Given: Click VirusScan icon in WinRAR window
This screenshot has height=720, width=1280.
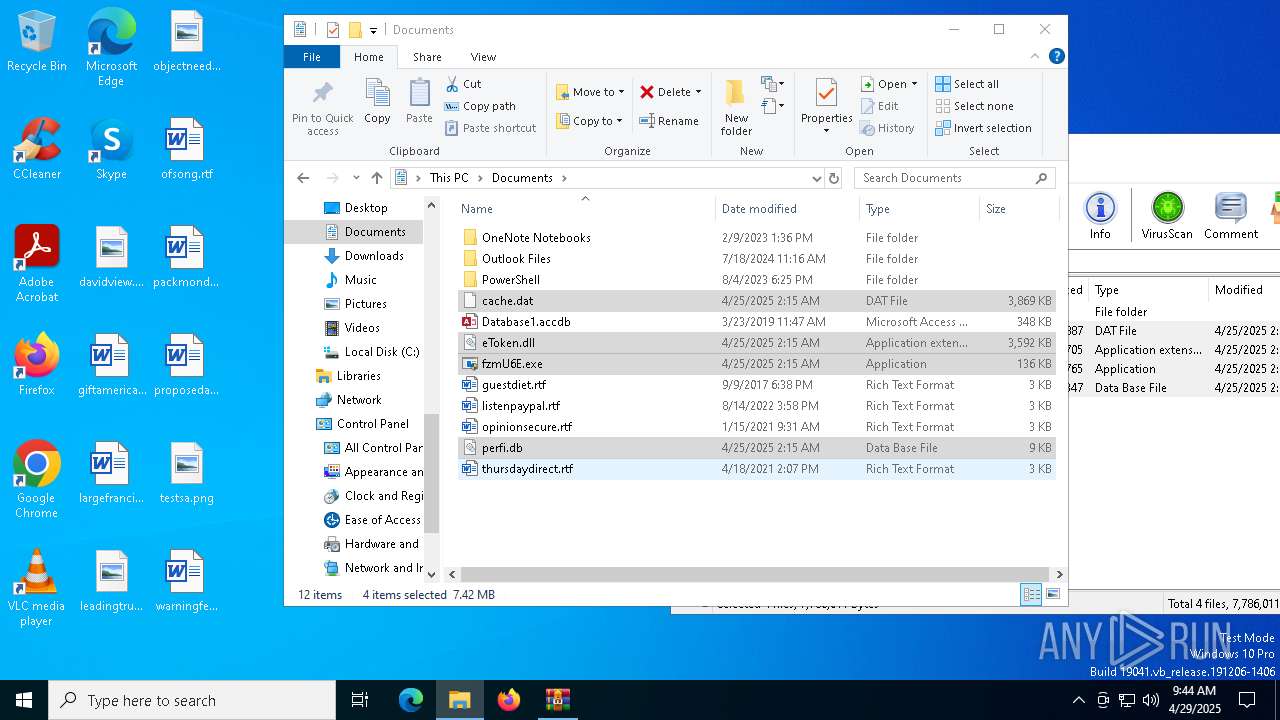Looking at the screenshot, I should 1167,217.
